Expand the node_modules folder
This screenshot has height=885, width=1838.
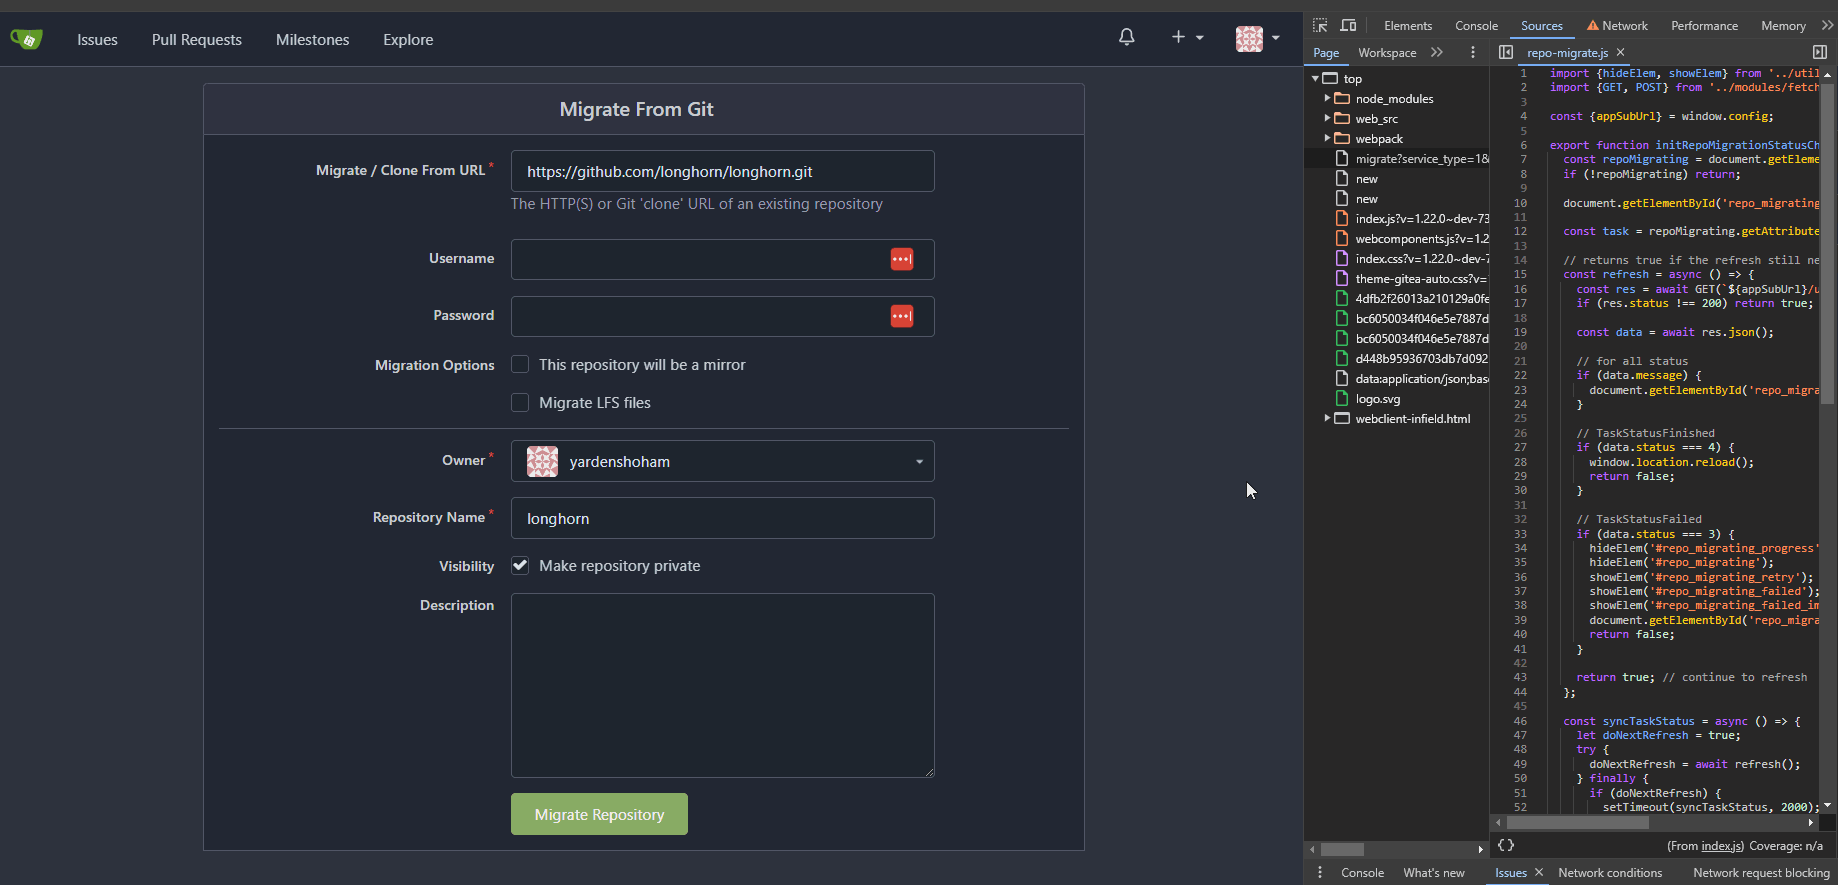[x=1328, y=98]
